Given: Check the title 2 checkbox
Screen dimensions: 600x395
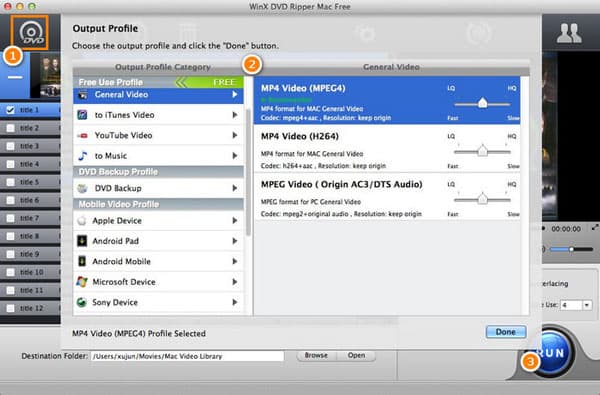Looking at the screenshot, I should click(x=10, y=128).
